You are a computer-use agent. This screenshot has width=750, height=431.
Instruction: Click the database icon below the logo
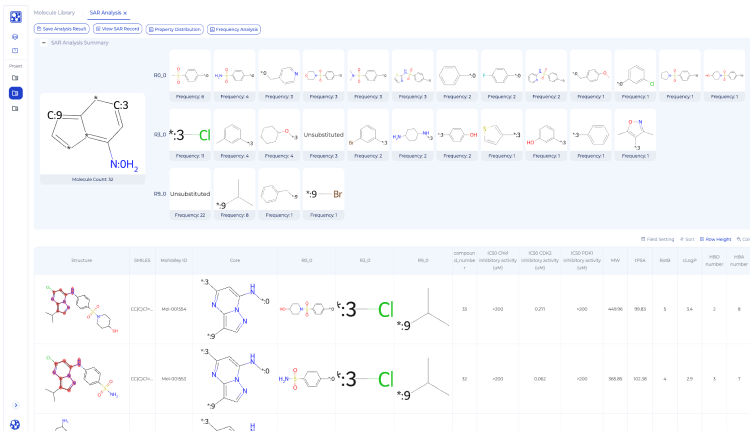[x=15, y=37]
